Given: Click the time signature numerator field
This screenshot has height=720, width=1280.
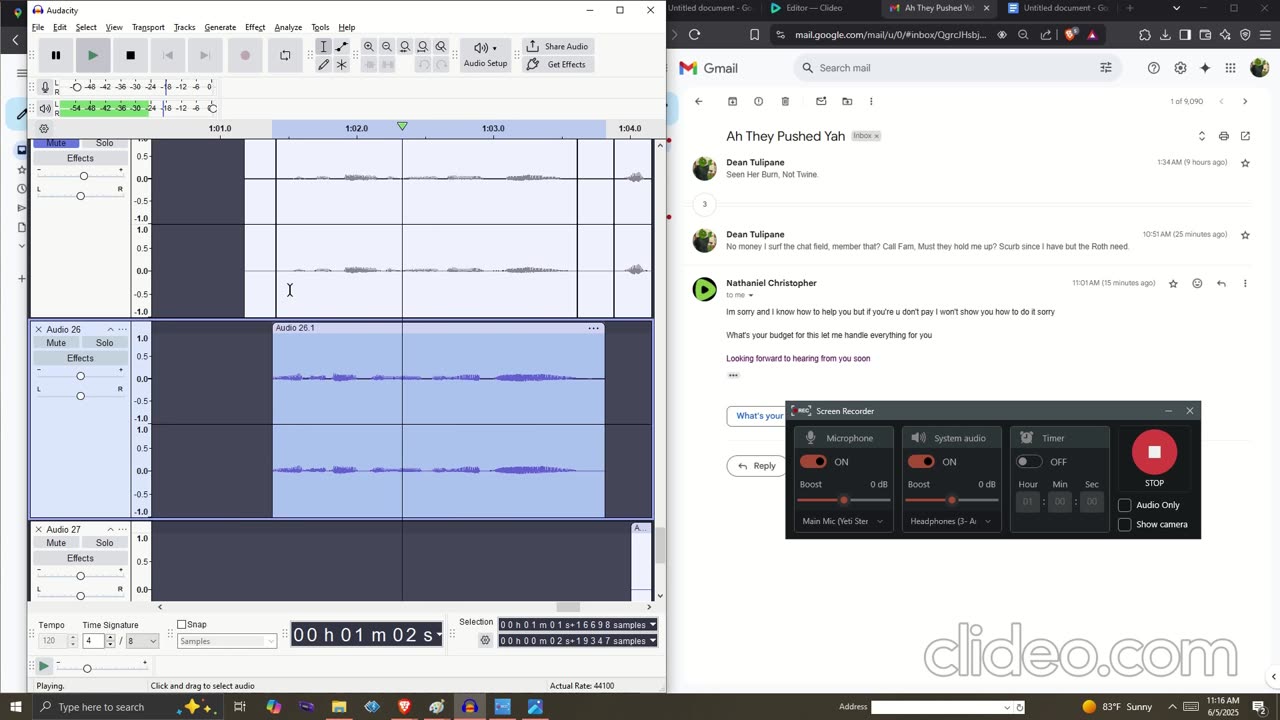Looking at the screenshot, I should [94, 641].
